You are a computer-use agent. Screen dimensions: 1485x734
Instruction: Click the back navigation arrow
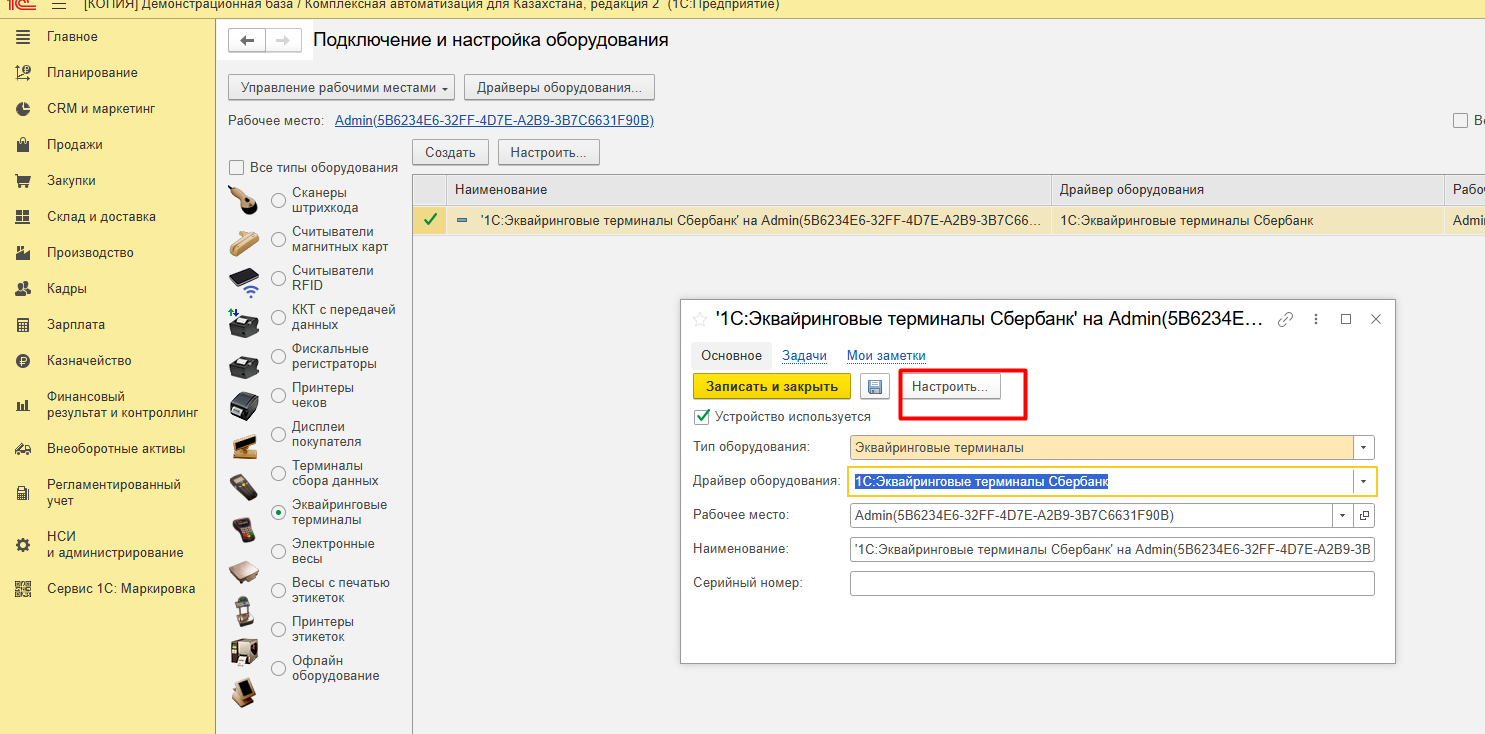[x=247, y=41]
